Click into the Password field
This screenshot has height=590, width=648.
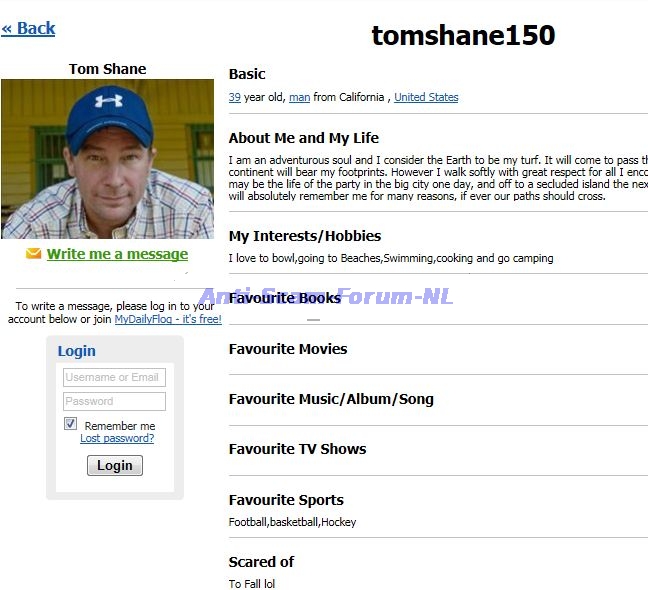(114, 401)
